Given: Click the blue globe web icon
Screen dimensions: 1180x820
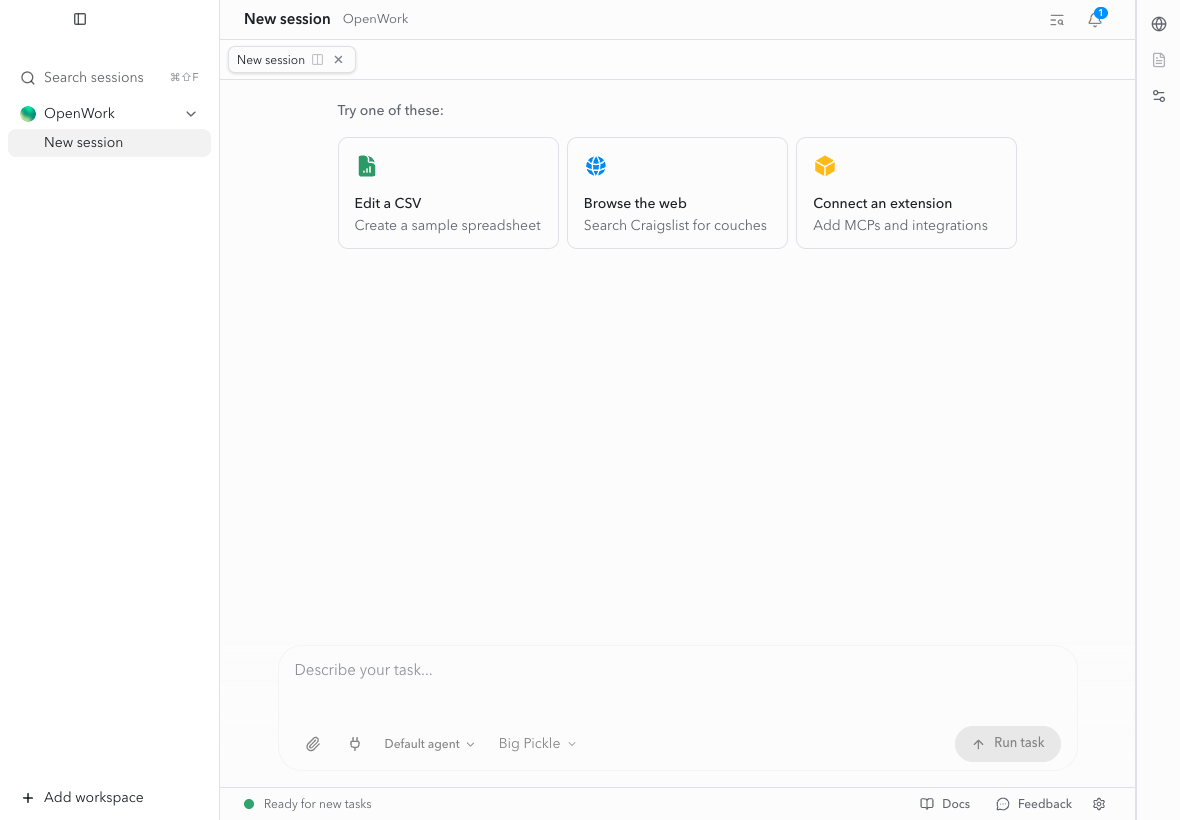Looking at the screenshot, I should click(596, 166).
